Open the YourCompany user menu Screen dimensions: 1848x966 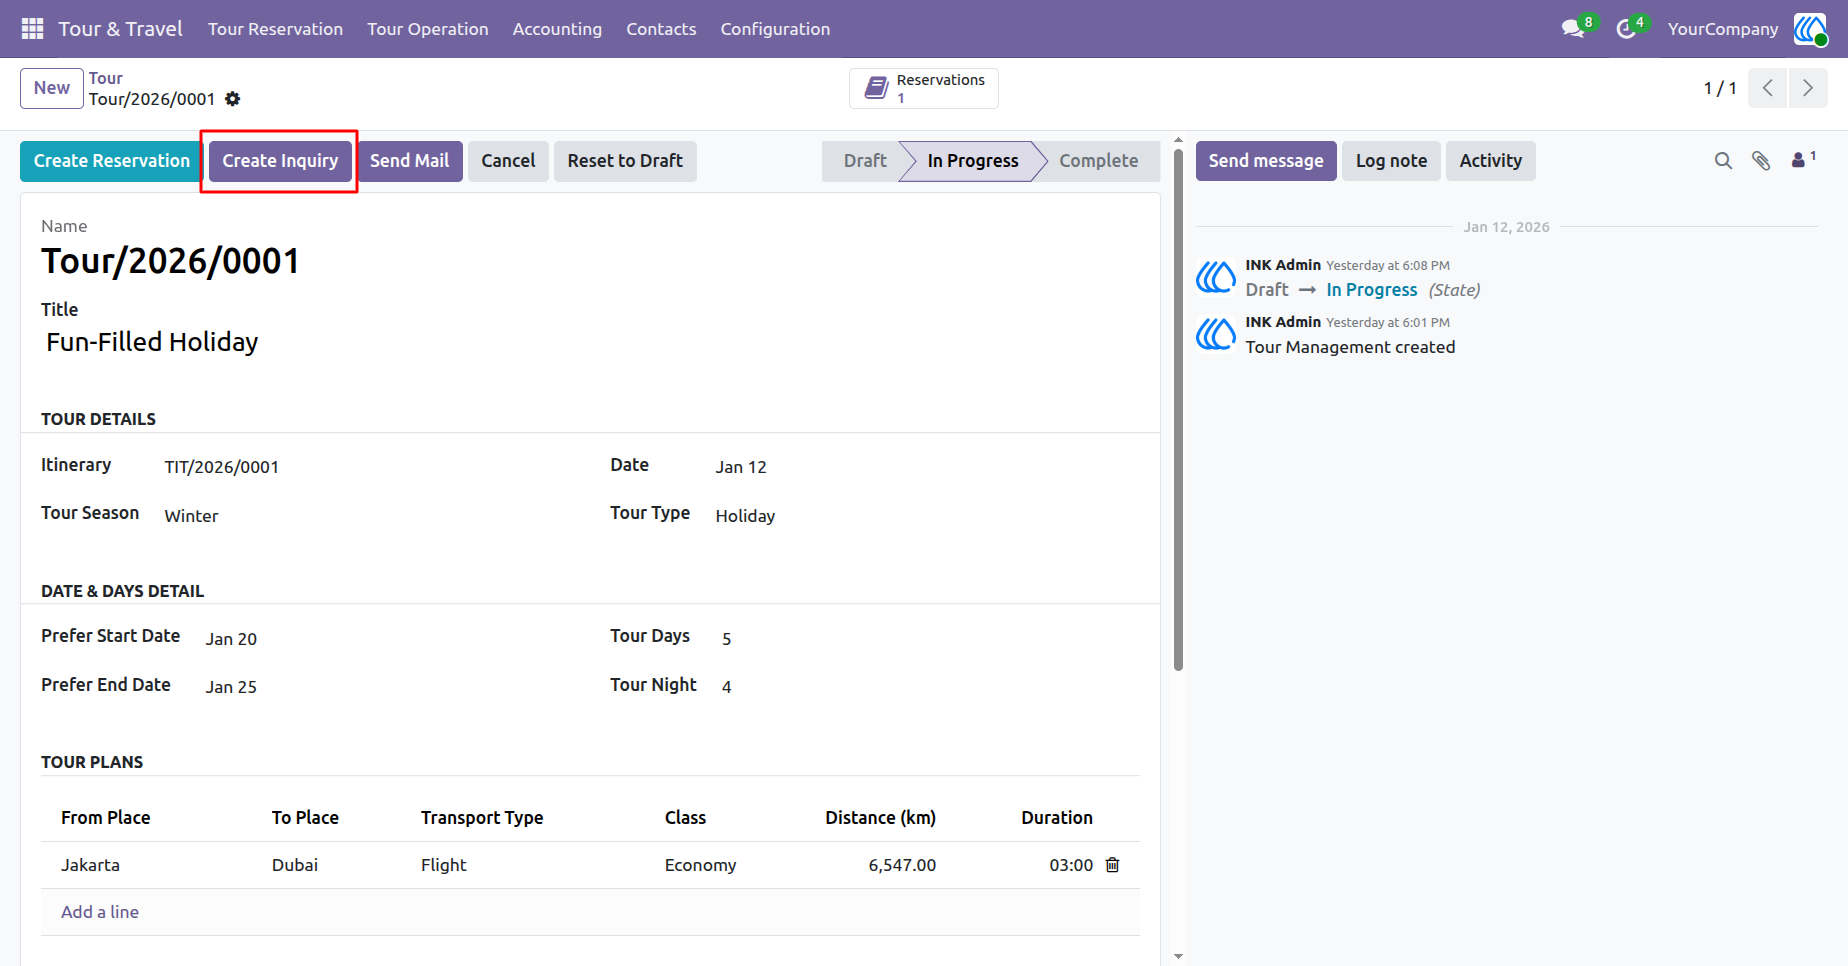click(1722, 29)
